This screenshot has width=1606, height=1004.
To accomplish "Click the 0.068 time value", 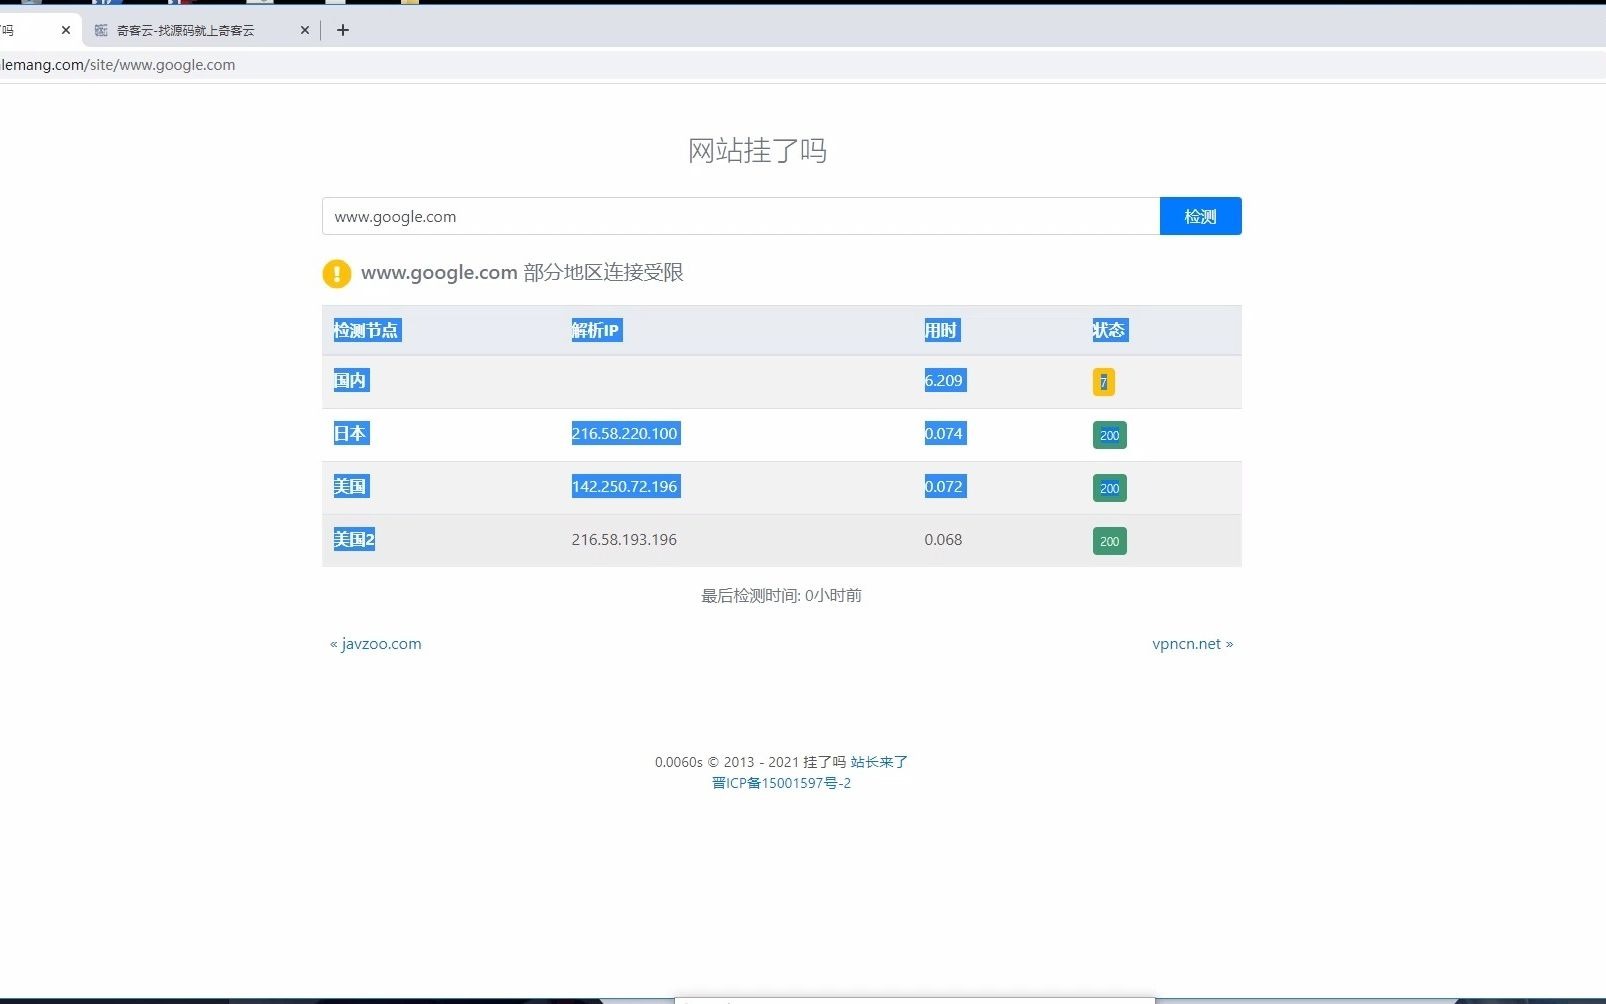I will (943, 539).
